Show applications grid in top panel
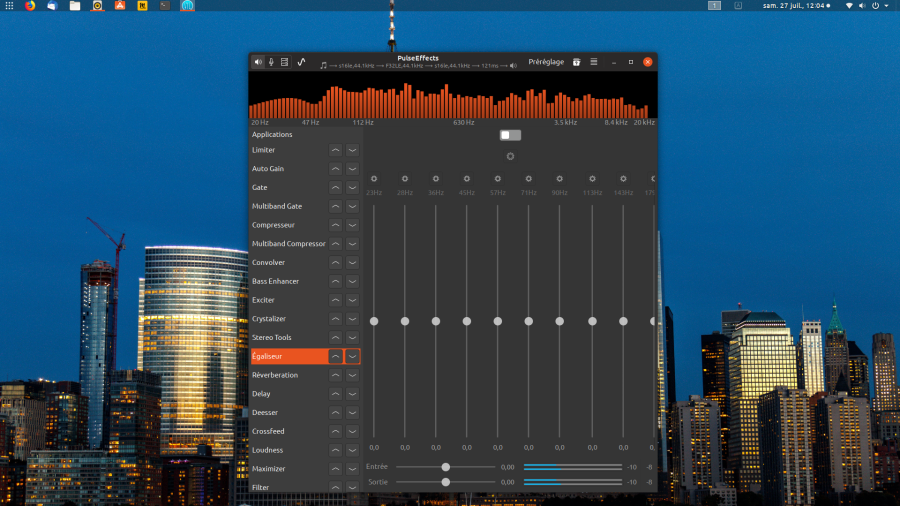This screenshot has width=900, height=506. tap(9, 6)
